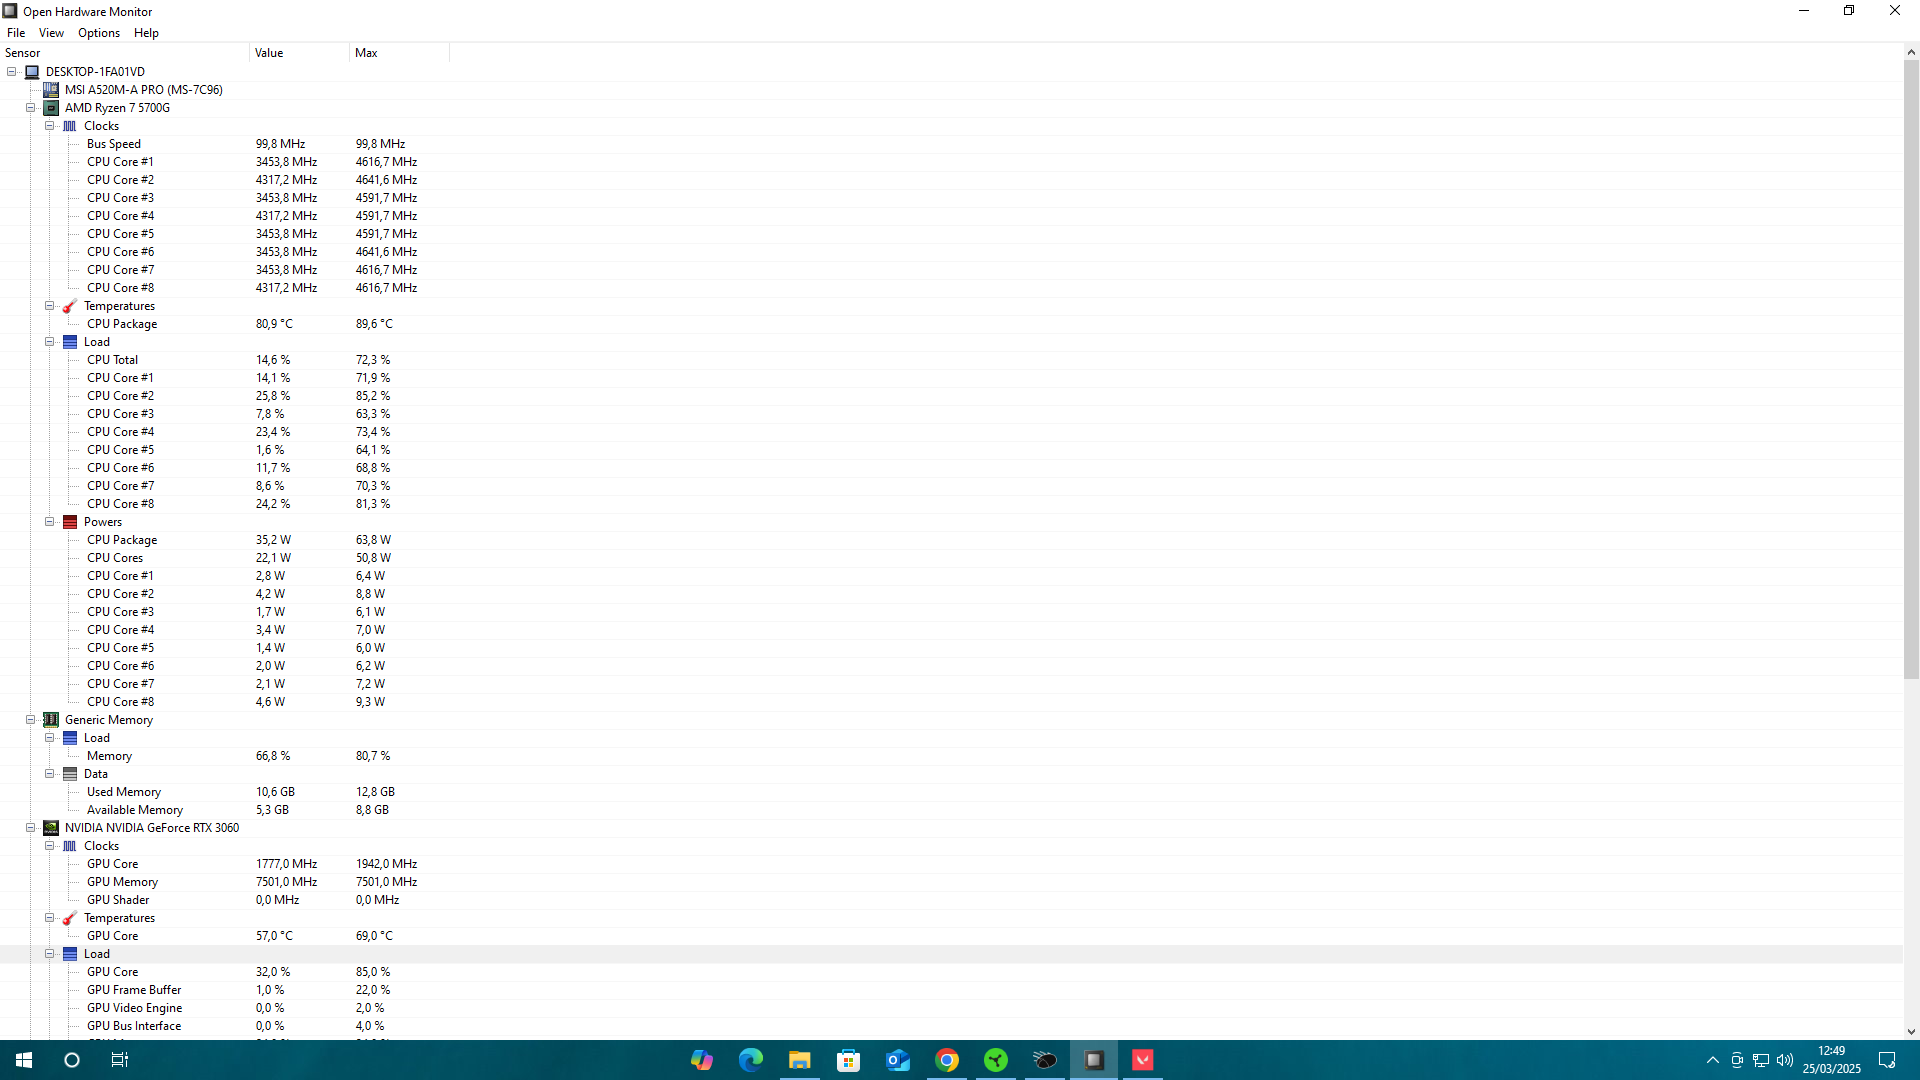
Task: Open Microsoft Store from the taskbar
Action: [848, 1060]
